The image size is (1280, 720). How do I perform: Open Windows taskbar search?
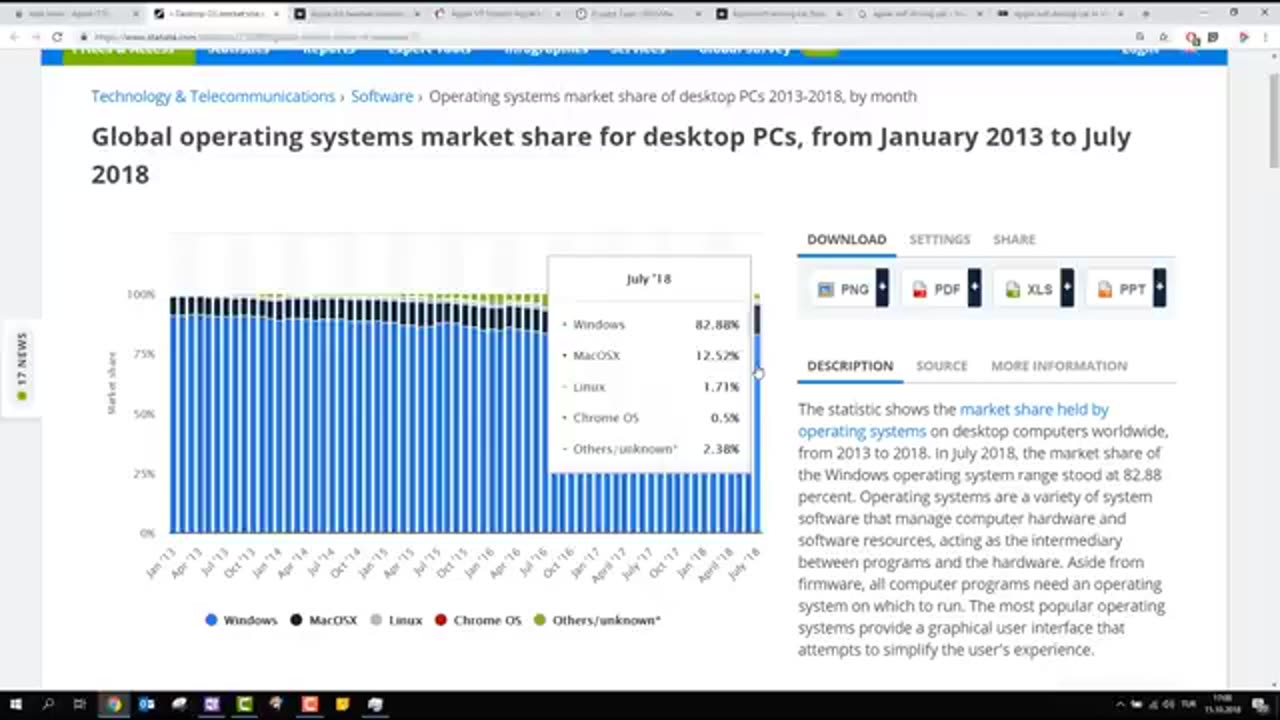48,704
